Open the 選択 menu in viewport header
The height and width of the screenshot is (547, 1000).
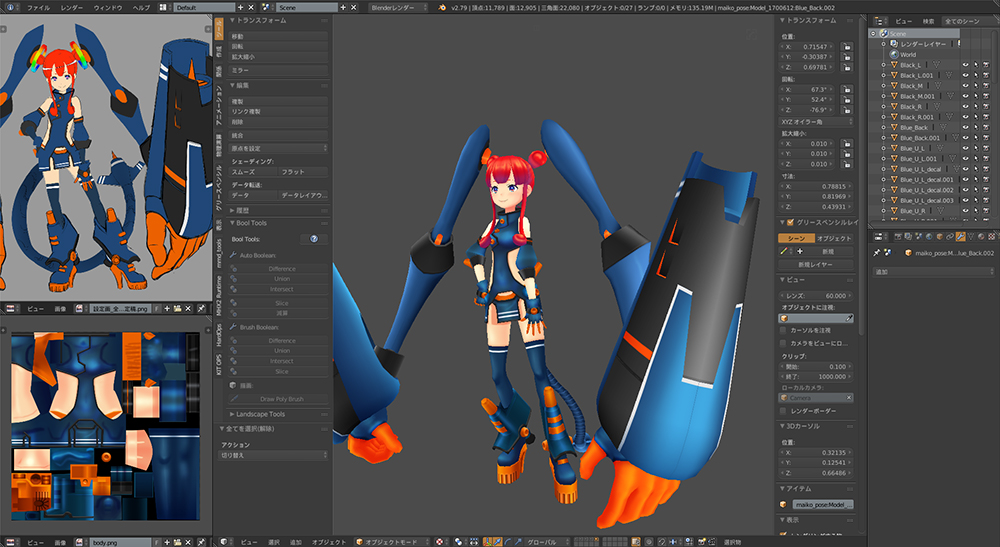(x=274, y=542)
